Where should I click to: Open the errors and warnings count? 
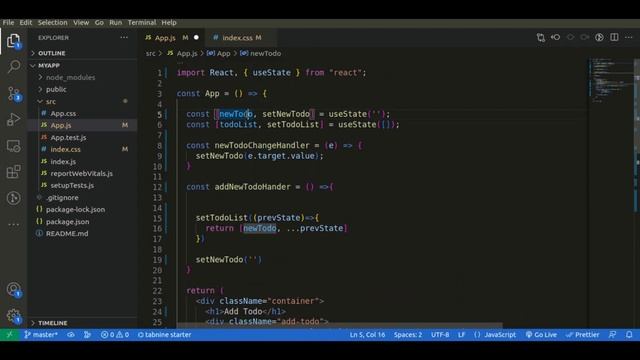coord(115,335)
